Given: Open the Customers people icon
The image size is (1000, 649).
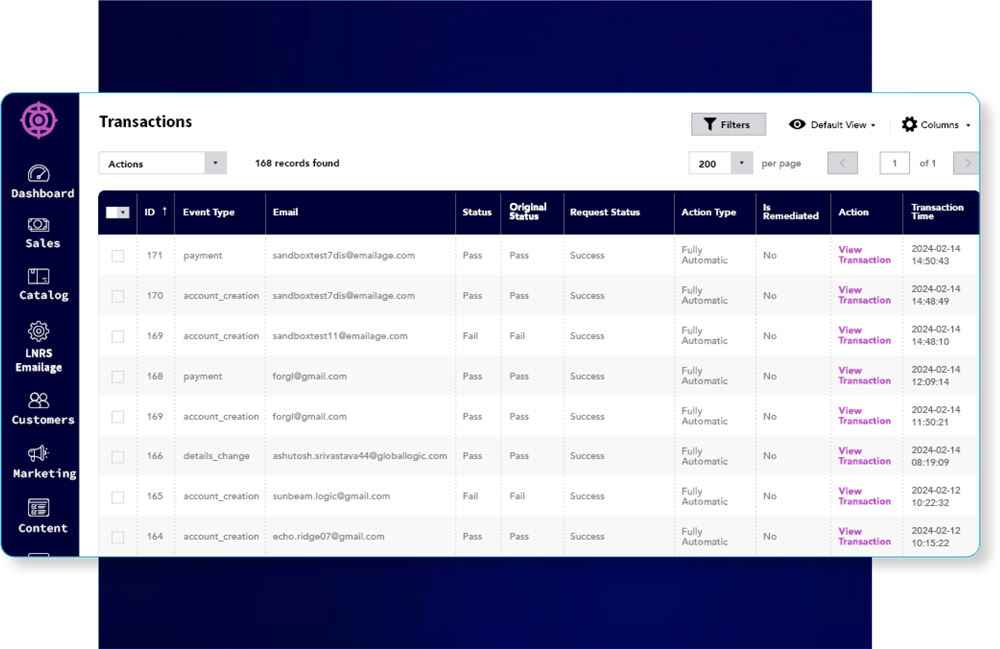Looking at the screenshot, I should click(x=38, y=400).
